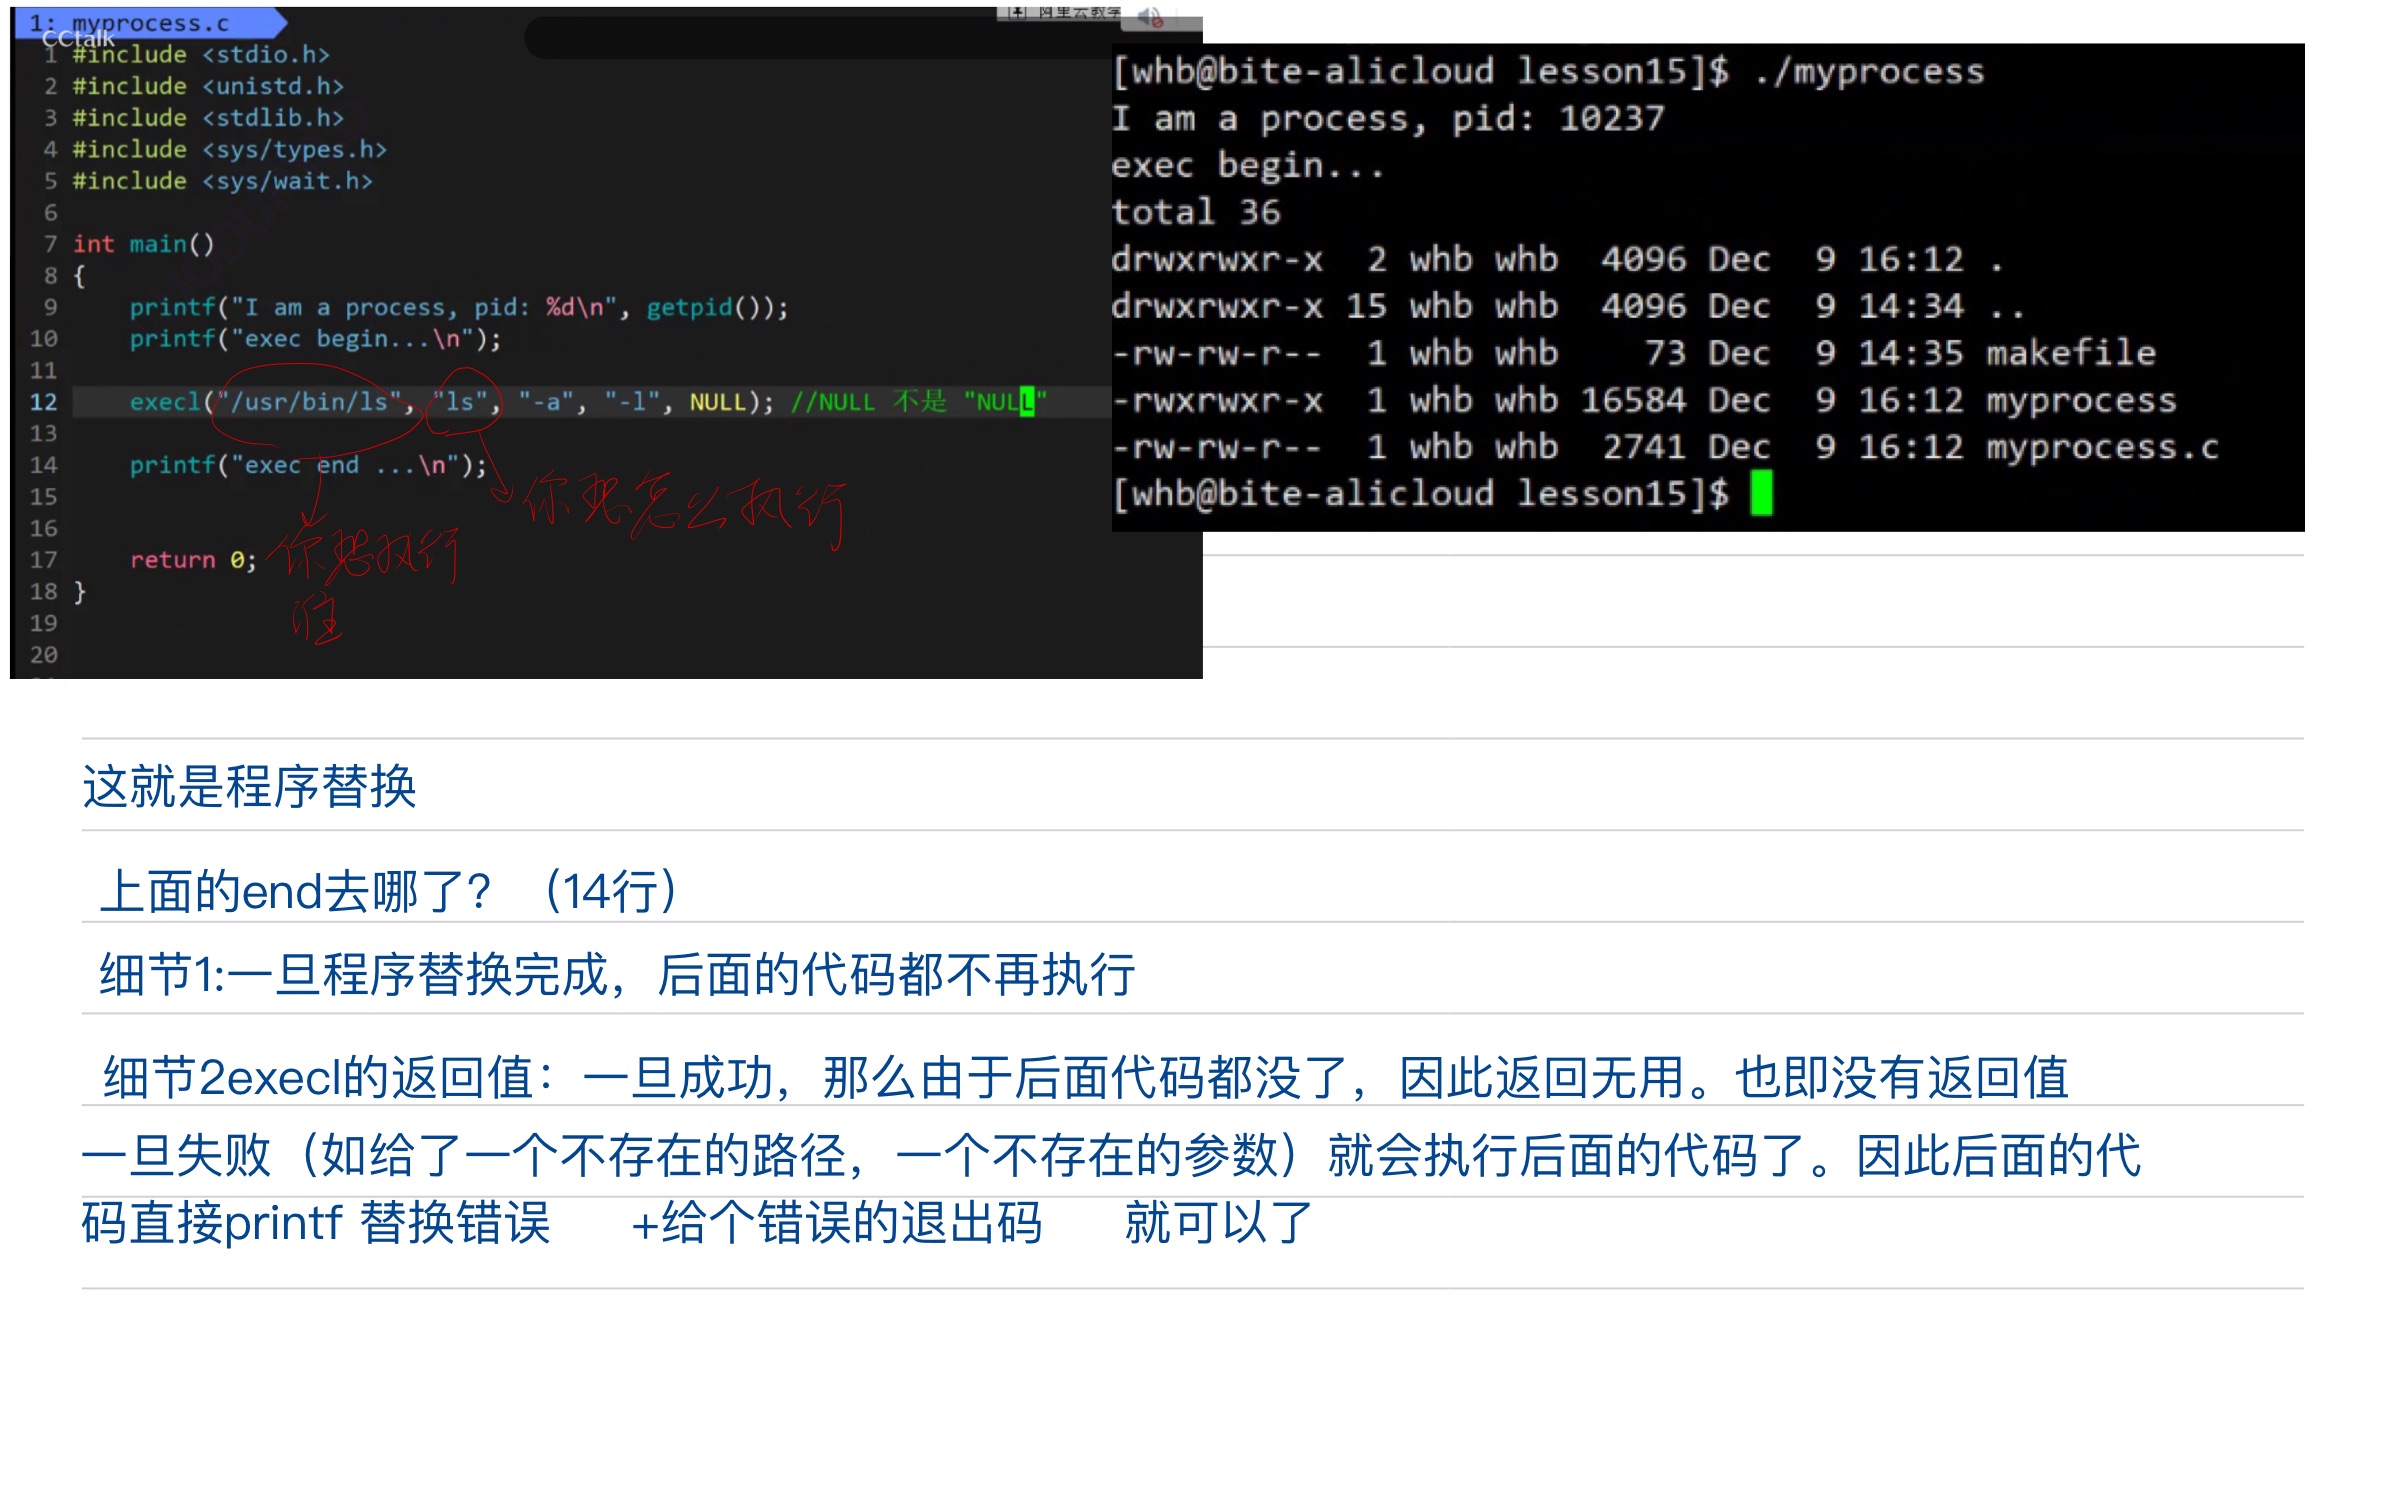Click the pin icon beside 阿里云教学
Screen dimensions: 2386x1491
point(1016,12)
